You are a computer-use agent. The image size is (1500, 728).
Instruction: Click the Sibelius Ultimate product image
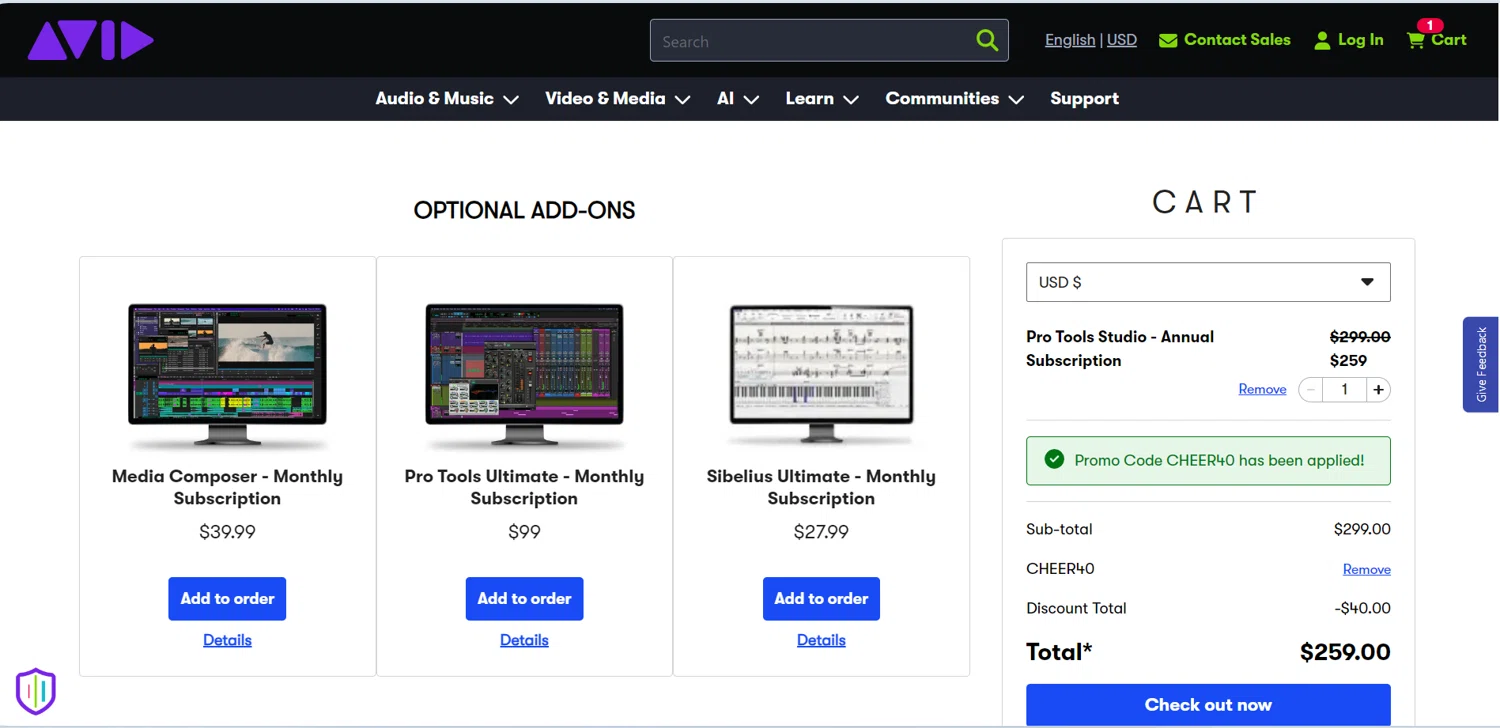(821, 375)
